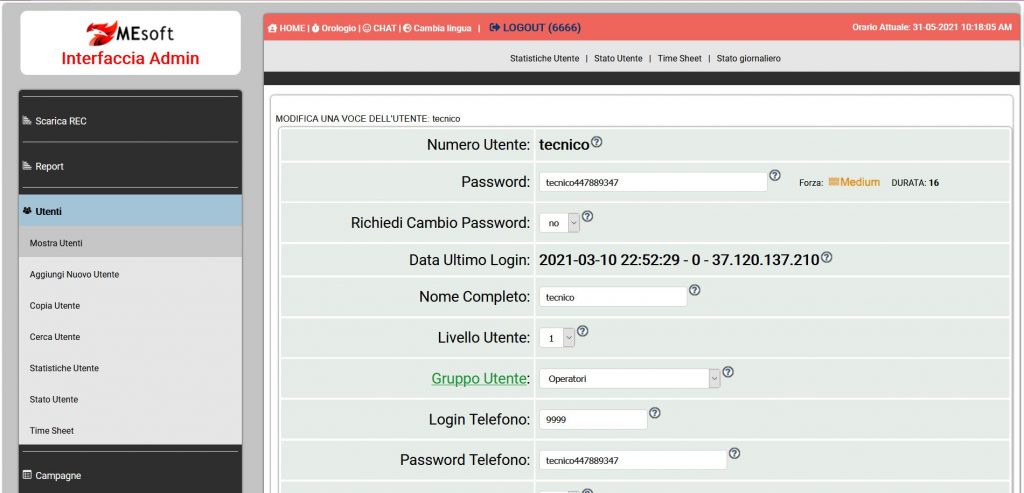Click the Utenti people icon

pos(27,211)
